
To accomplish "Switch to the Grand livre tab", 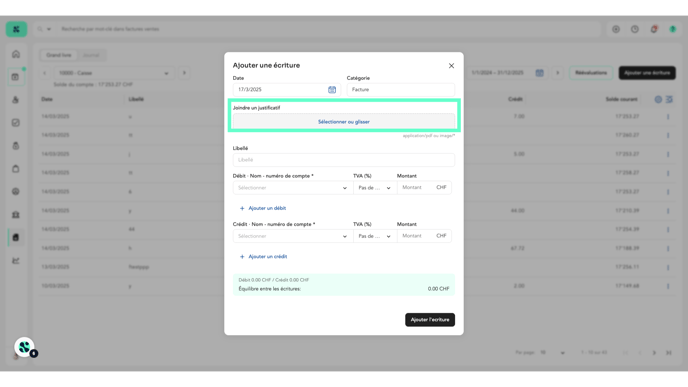I will pos(59,55).
